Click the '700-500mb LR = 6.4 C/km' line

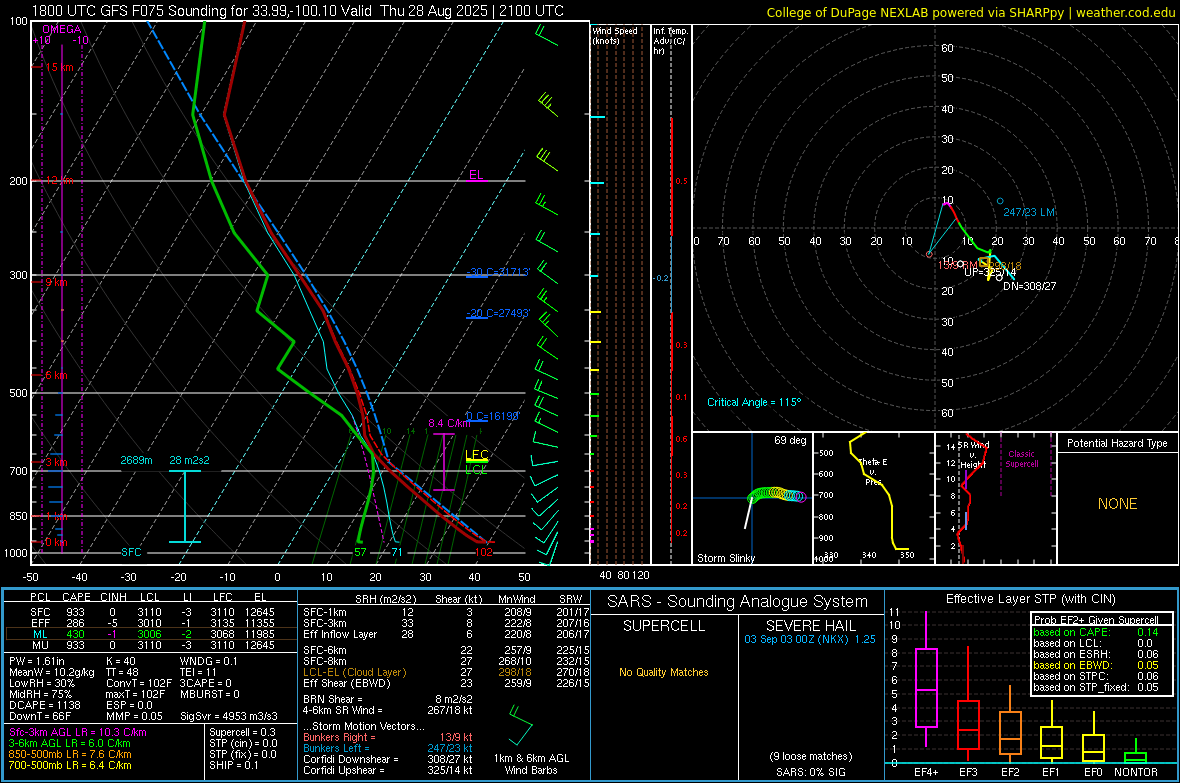pyautogui.click(x=70, y=765)
